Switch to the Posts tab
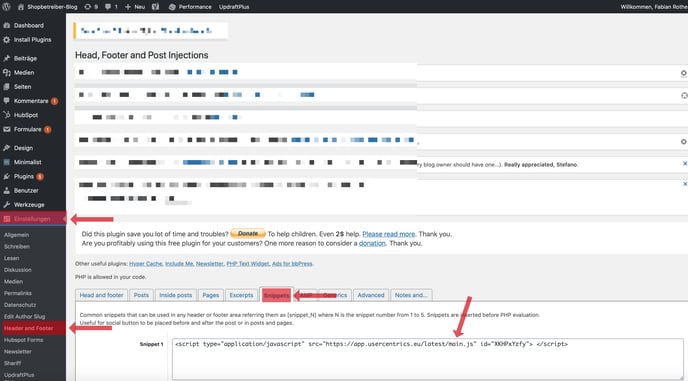The width and height of the screenshot is (688, 381). [x=141, y=295]
